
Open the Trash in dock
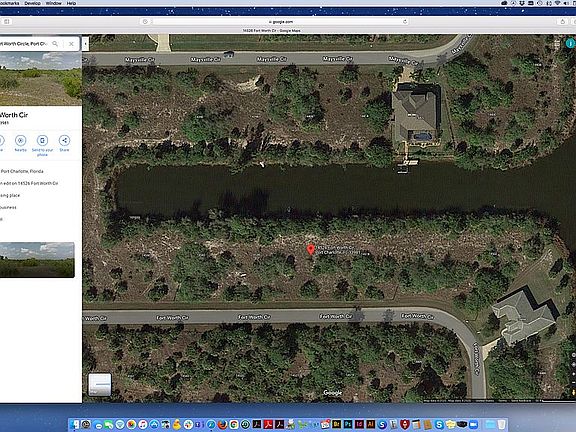click(x=501, y=424)
